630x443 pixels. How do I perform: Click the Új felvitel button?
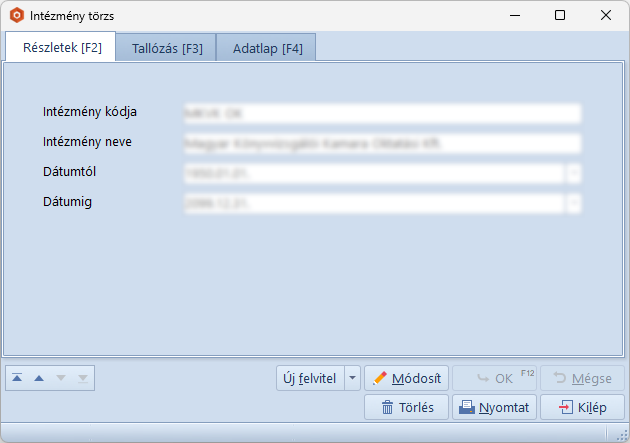(310, 378)
